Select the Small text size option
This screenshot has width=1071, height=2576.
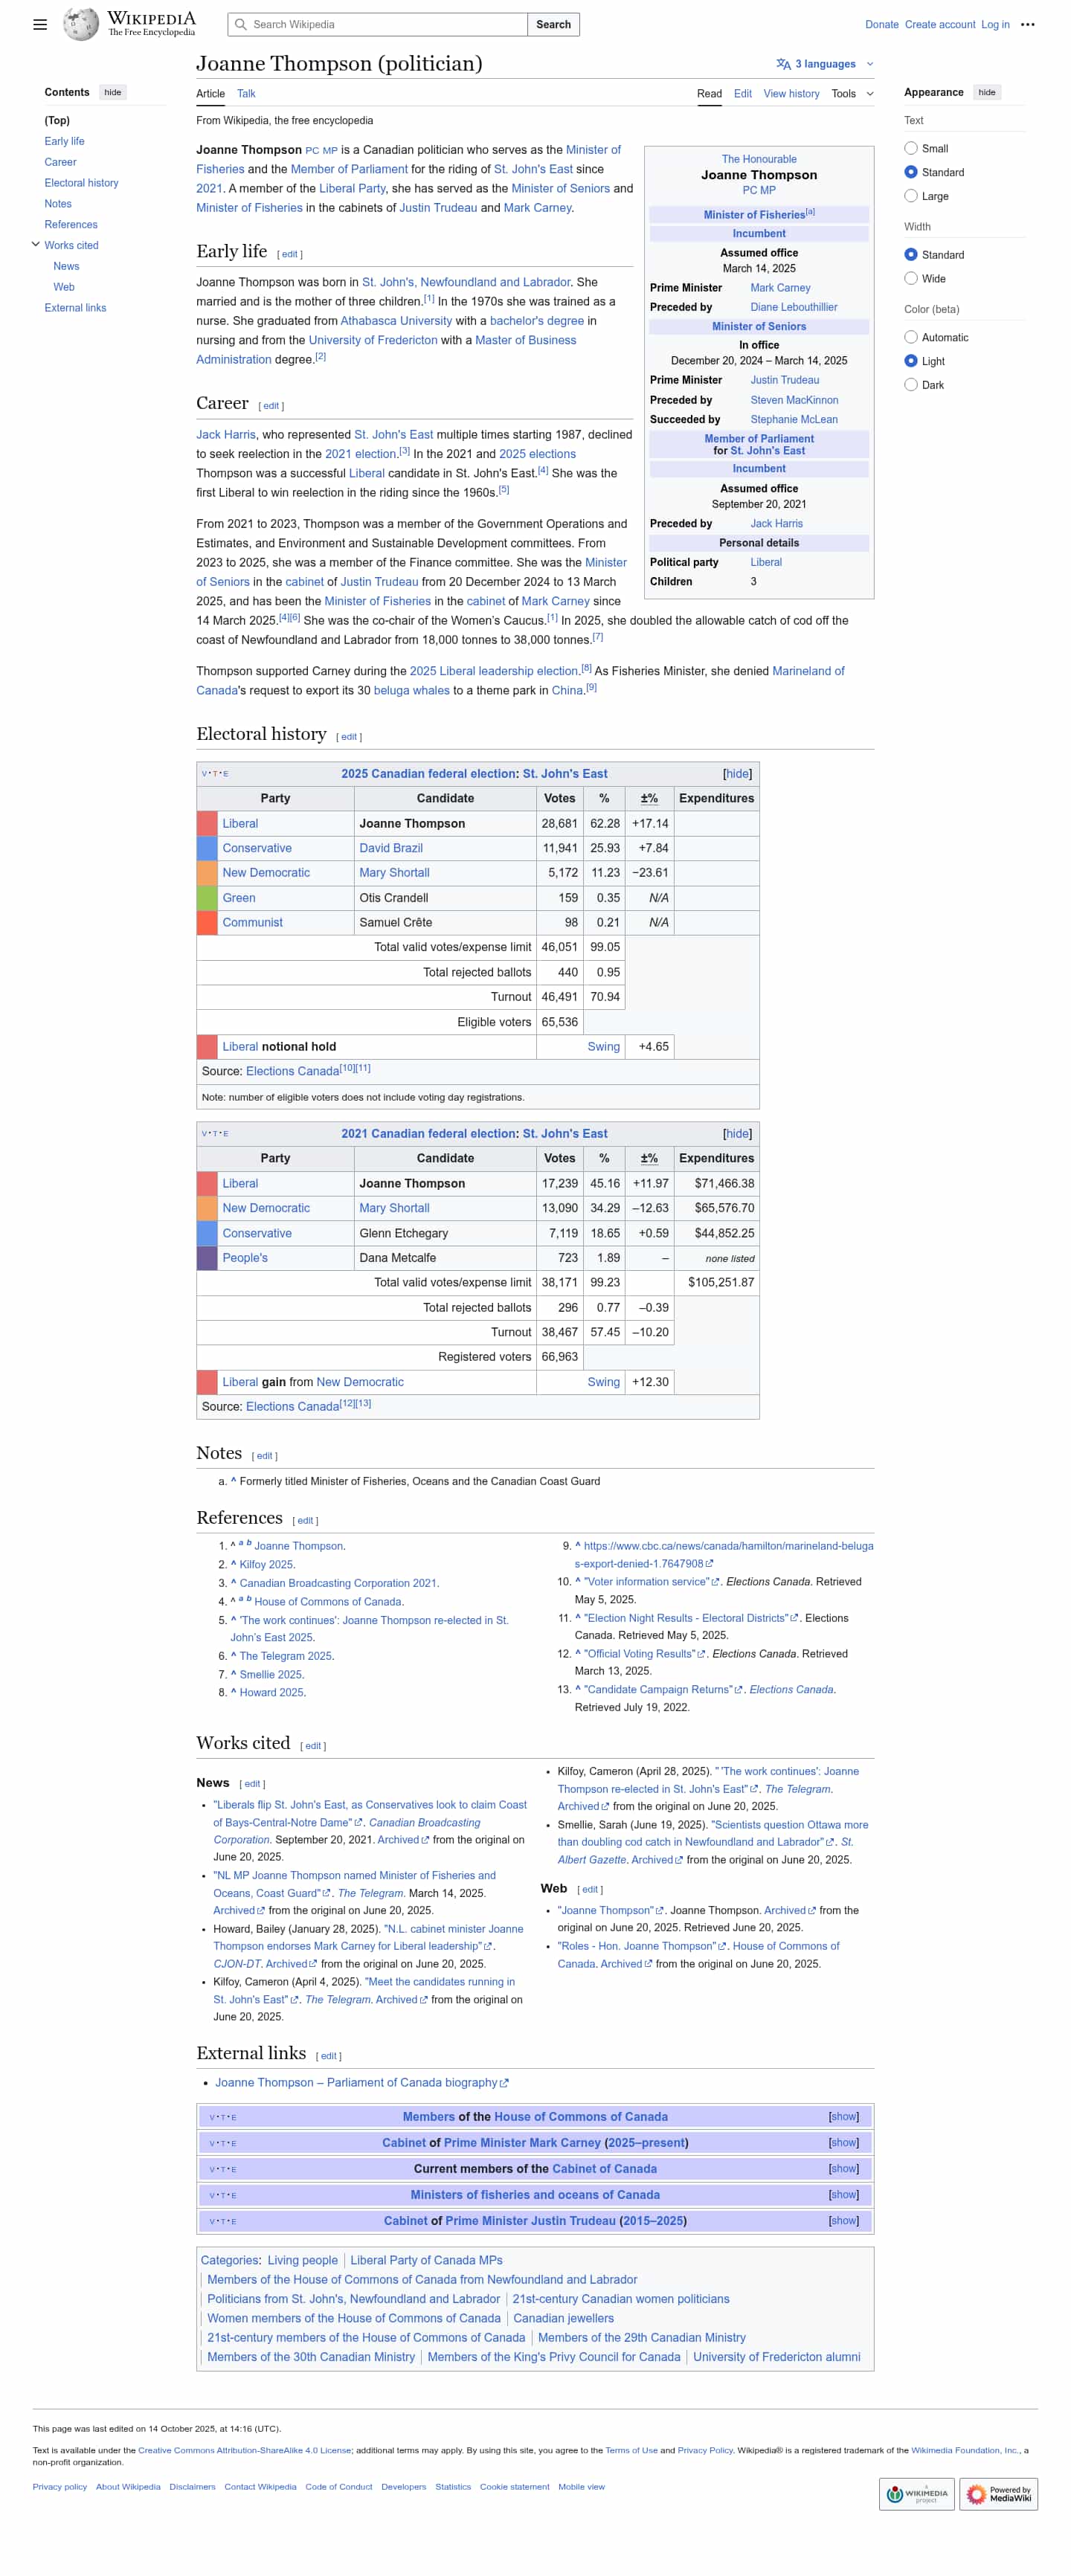(x=911, y=148)
